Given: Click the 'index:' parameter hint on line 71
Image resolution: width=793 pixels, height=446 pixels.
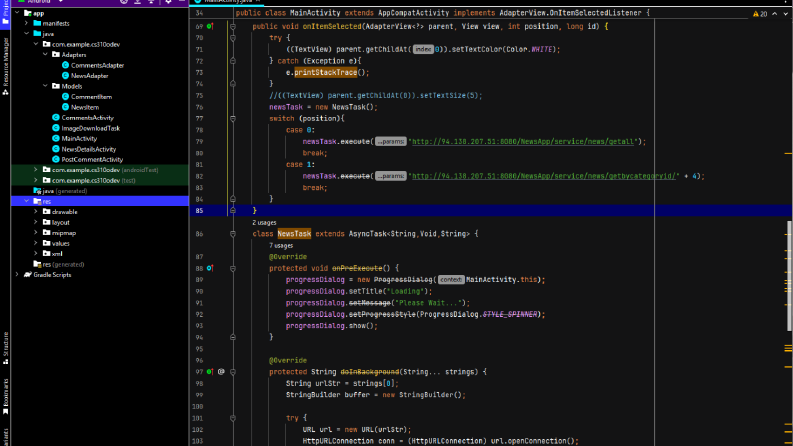Looking at the screenshot, I should coord(424,49).
